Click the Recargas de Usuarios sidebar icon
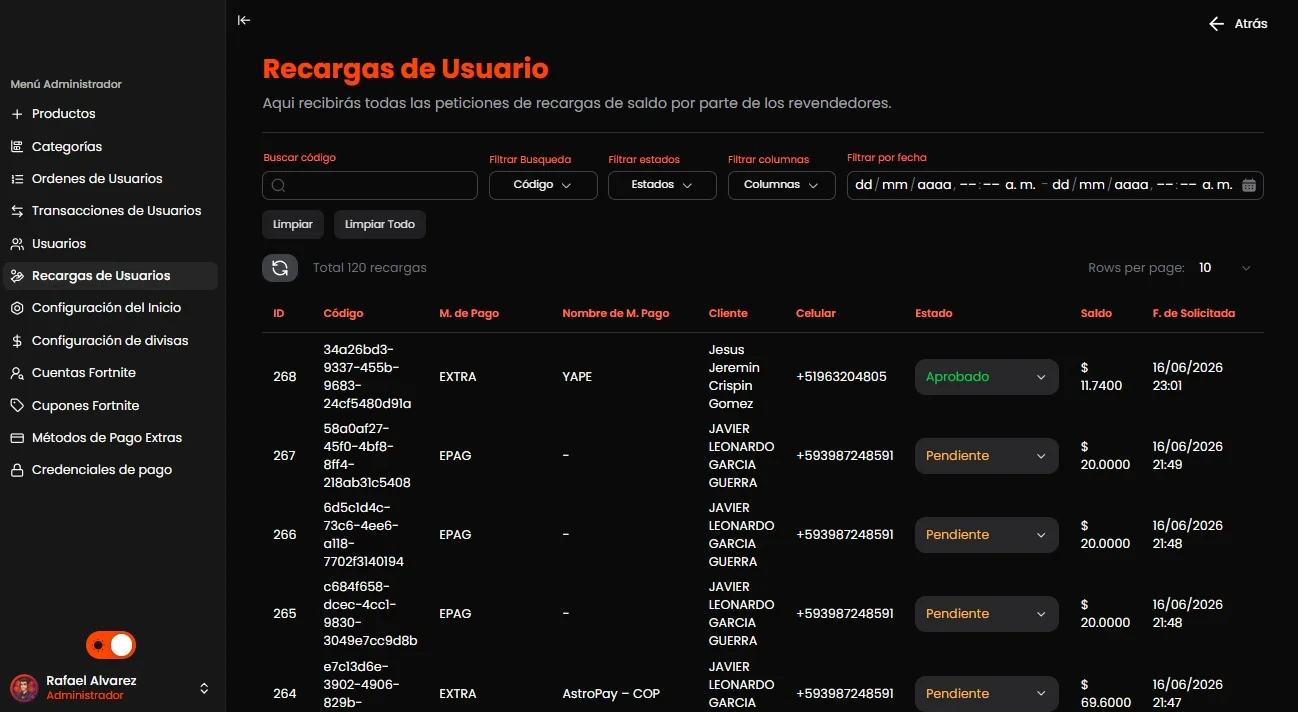1298x712 pixels. tap(17, 276)
